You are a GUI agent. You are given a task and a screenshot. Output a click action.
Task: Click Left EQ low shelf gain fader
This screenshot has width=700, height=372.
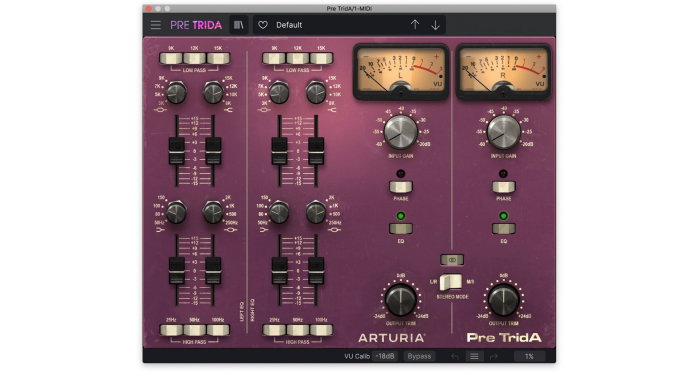176,271
